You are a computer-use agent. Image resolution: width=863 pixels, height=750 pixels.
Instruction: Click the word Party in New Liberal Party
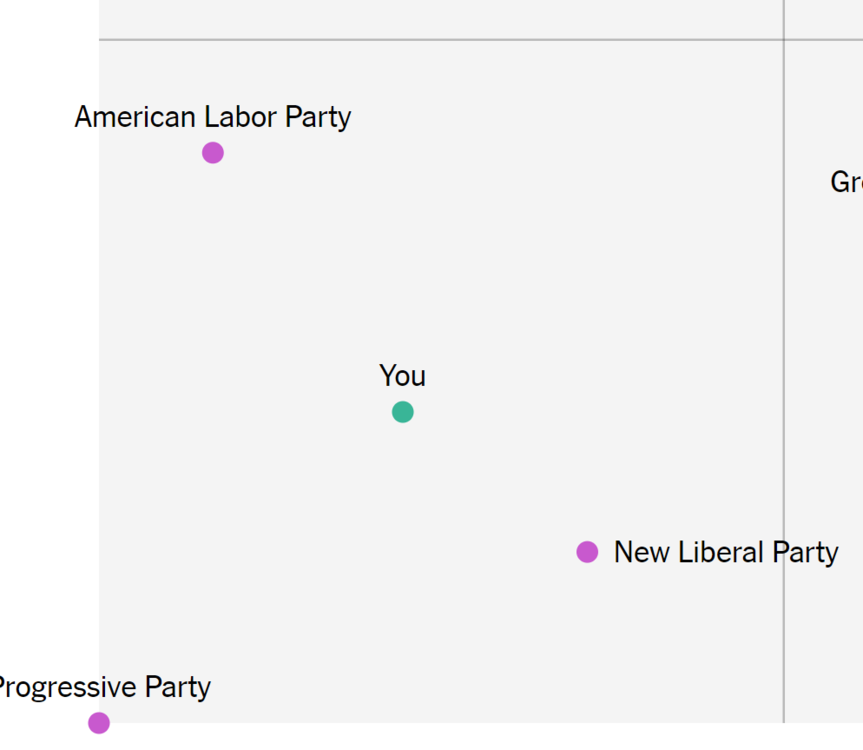point(805,553)
